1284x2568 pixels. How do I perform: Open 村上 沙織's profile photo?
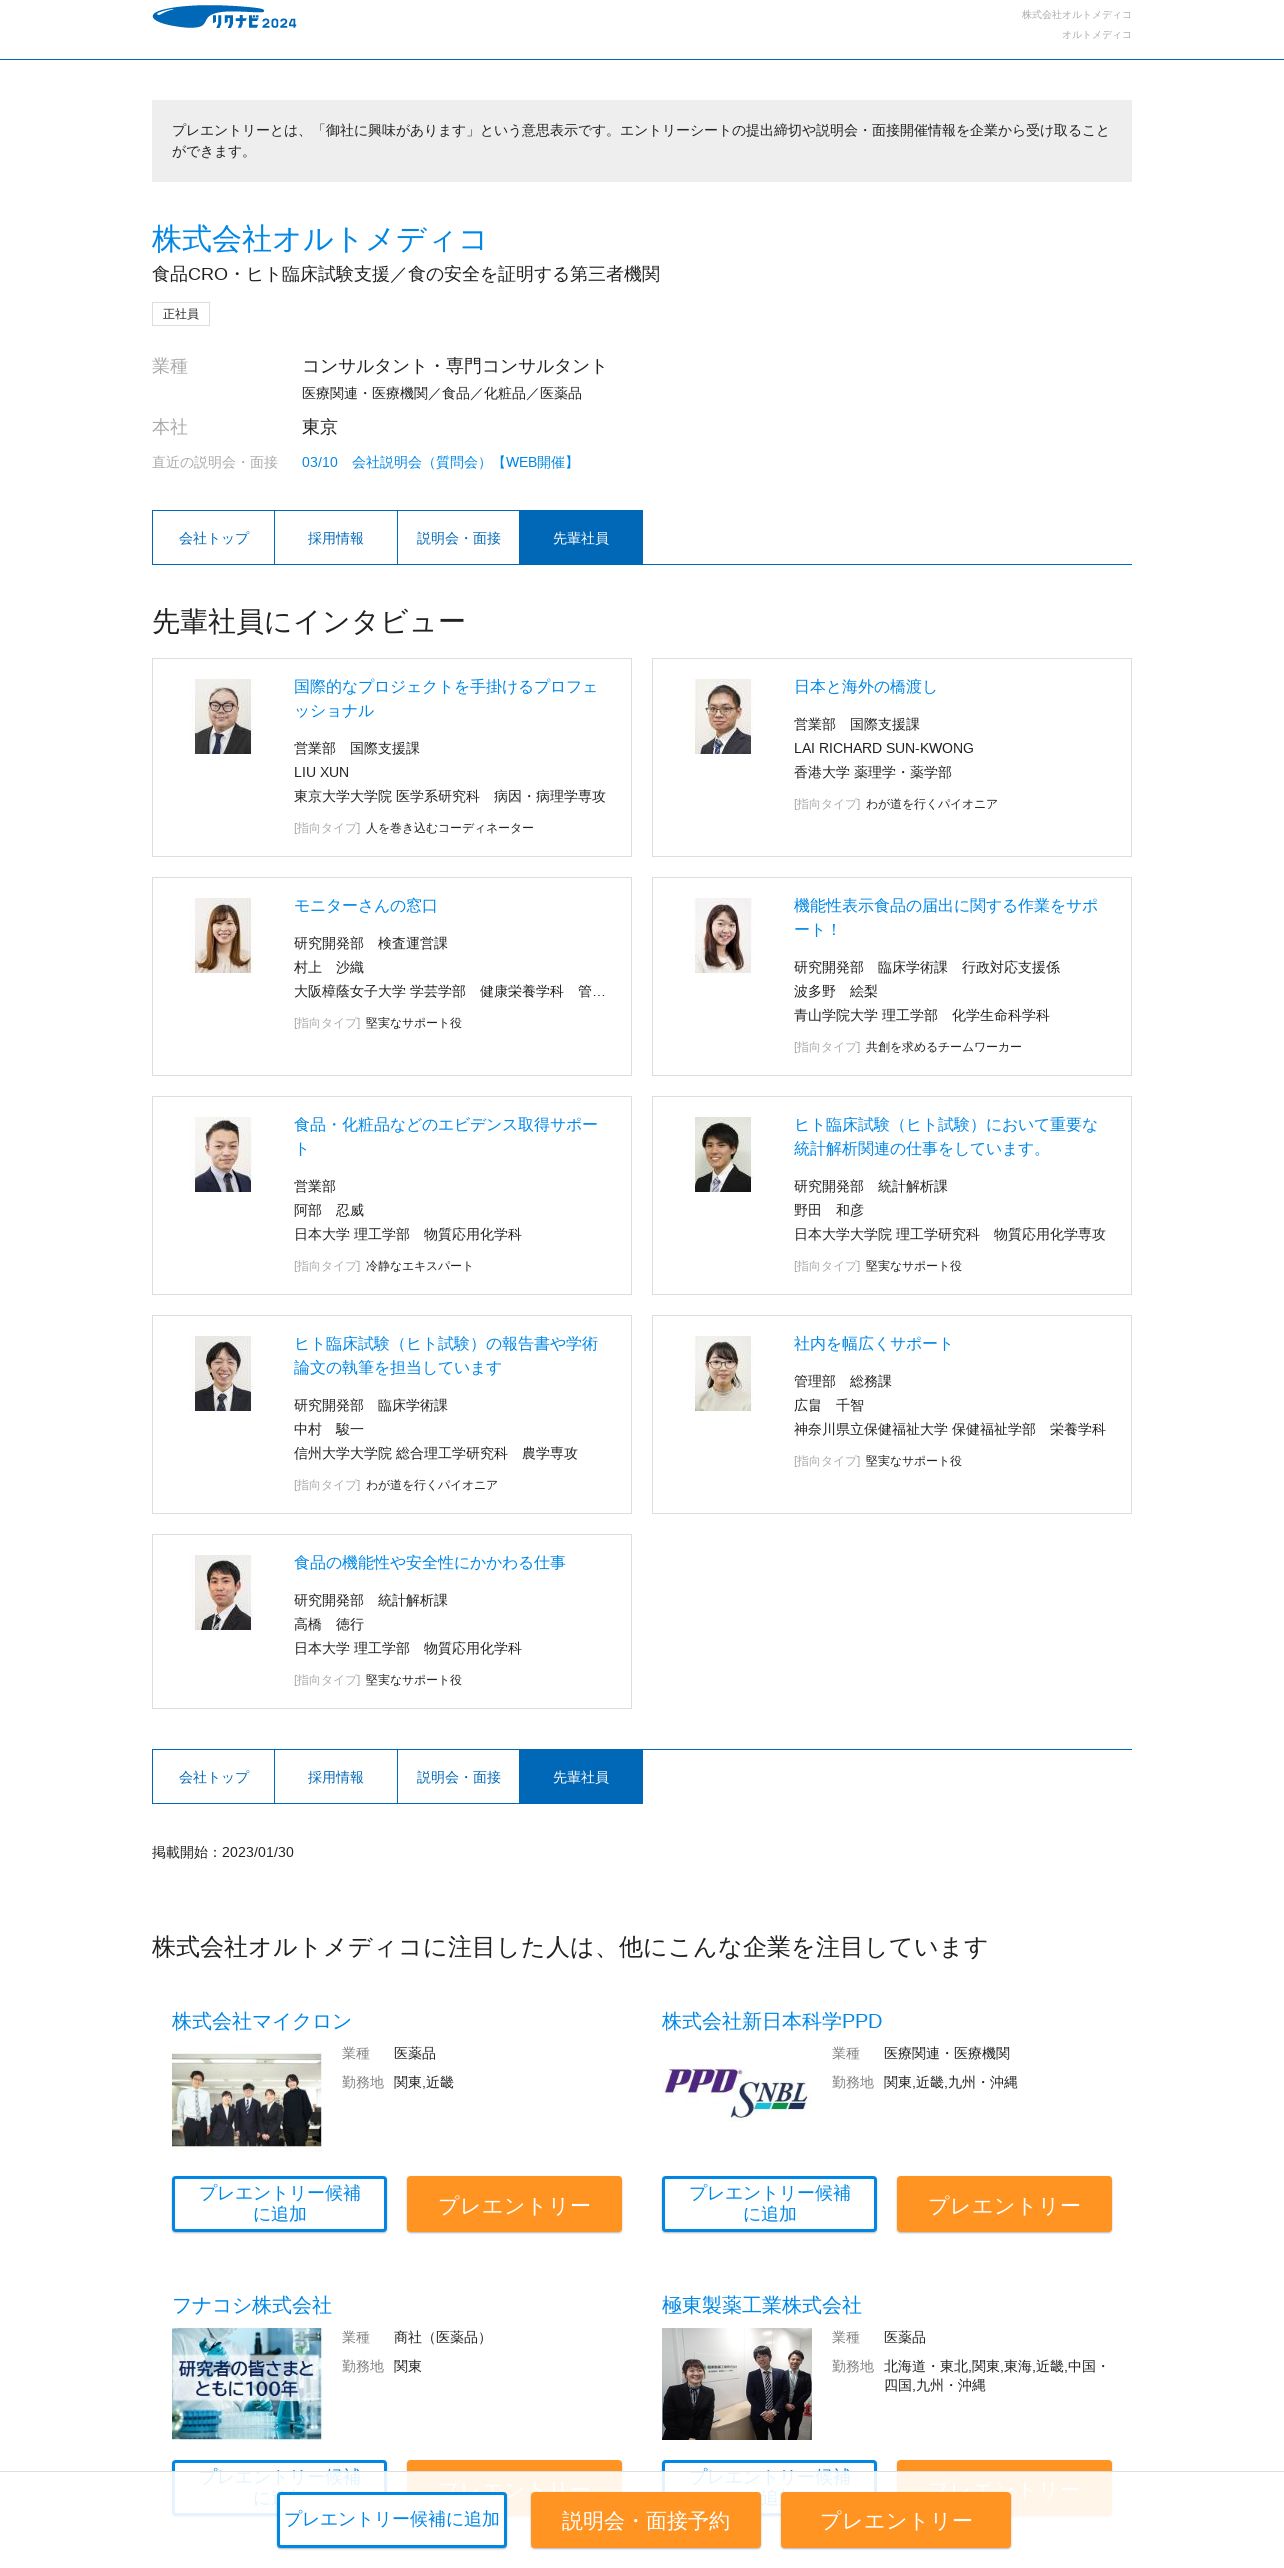(x=223, y=935)
